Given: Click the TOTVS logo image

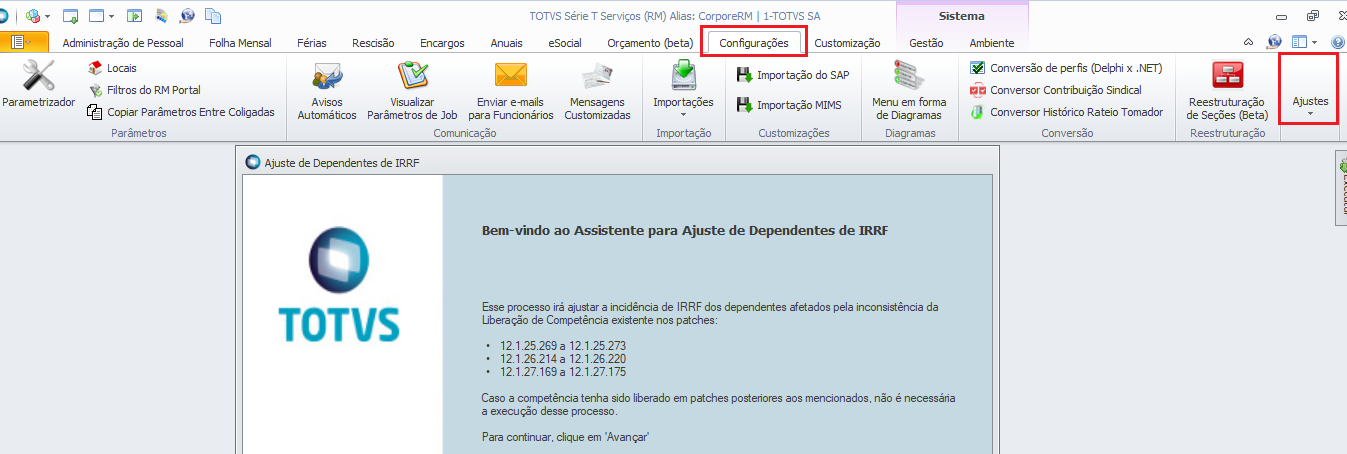Looking at the screenshot, I should tap(339, 285).
